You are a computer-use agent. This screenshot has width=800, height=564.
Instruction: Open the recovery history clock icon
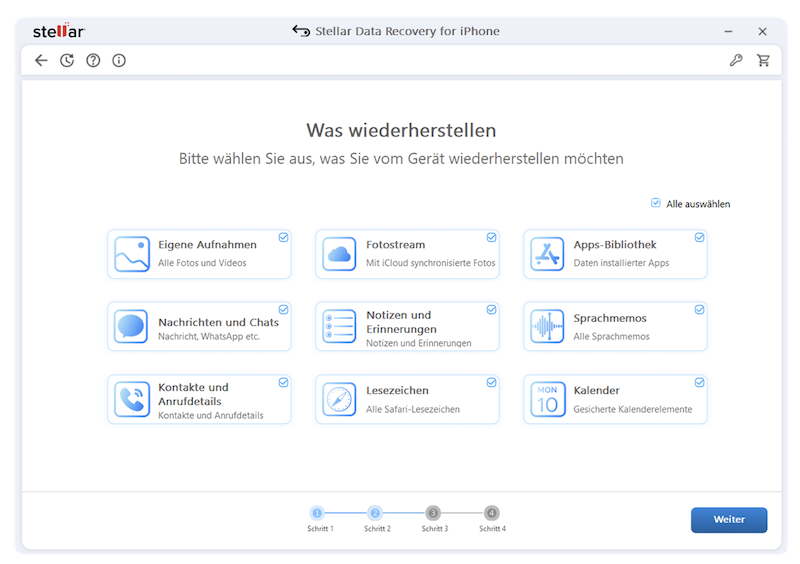[67, 61]
